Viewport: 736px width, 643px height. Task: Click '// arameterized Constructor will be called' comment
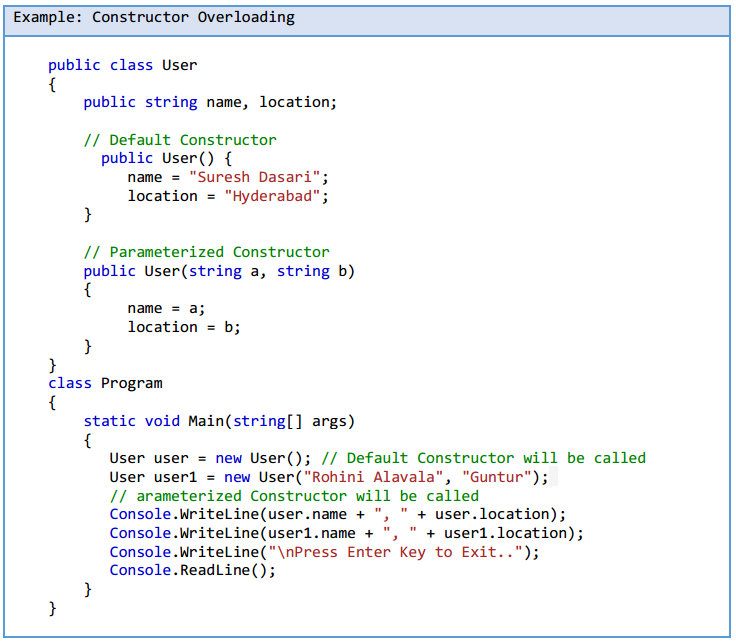click(294, 496)
